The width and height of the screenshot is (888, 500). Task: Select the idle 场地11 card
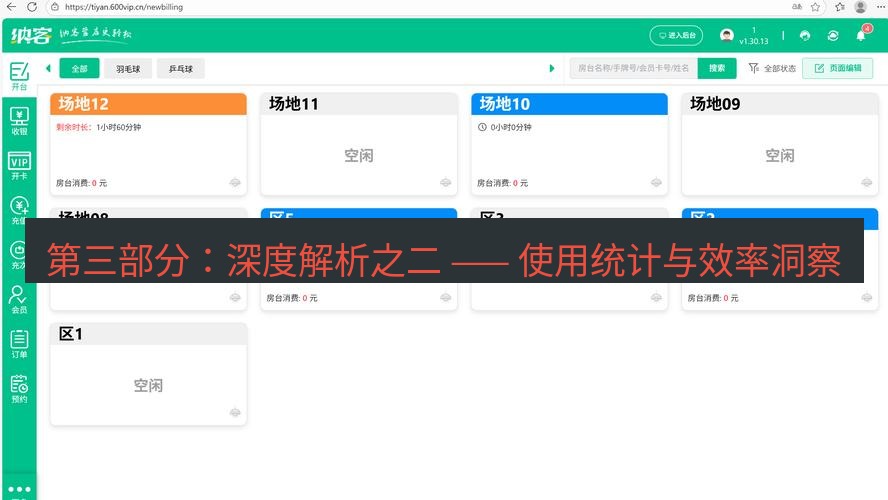pos(358,144)
